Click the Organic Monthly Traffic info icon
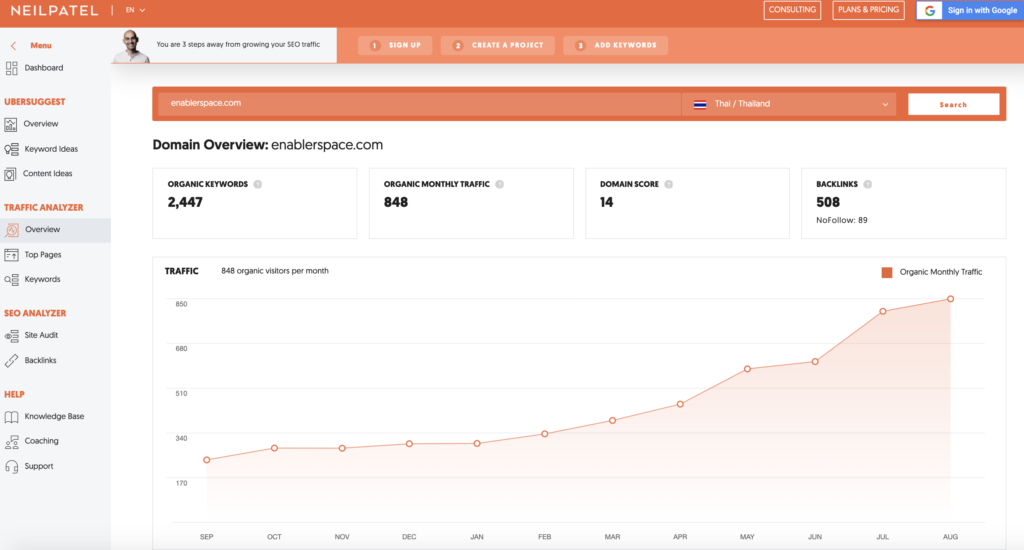The image size is (1024, 550). 500,184
